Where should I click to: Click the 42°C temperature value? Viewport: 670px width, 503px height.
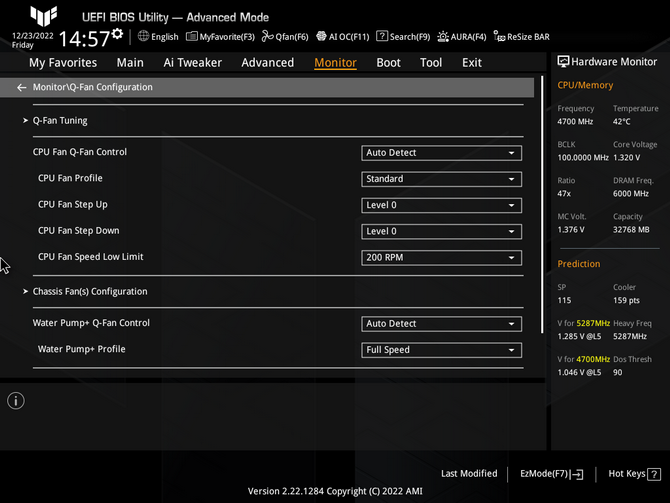(622, 122)
